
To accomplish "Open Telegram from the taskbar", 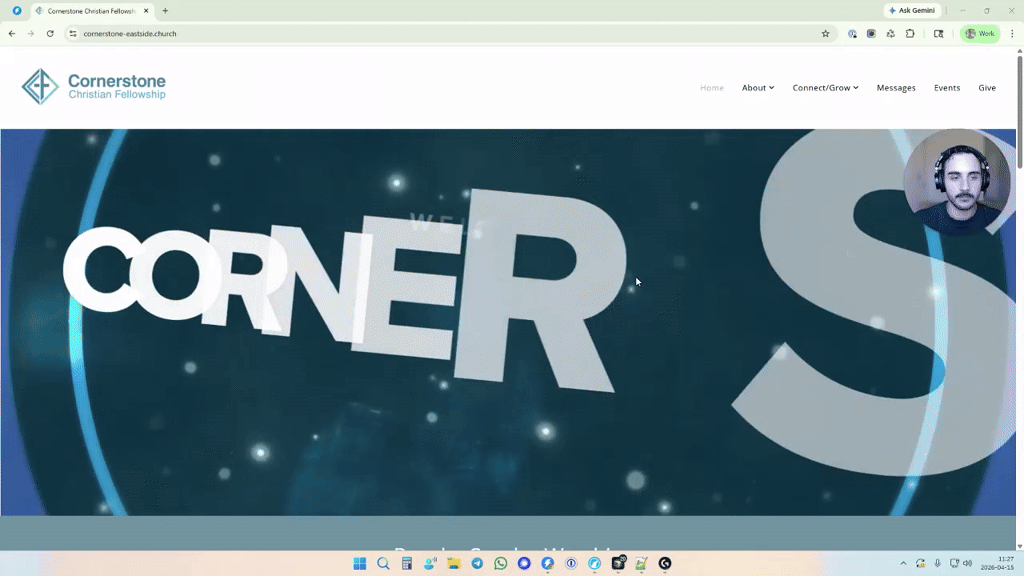I will pos(477,563).
